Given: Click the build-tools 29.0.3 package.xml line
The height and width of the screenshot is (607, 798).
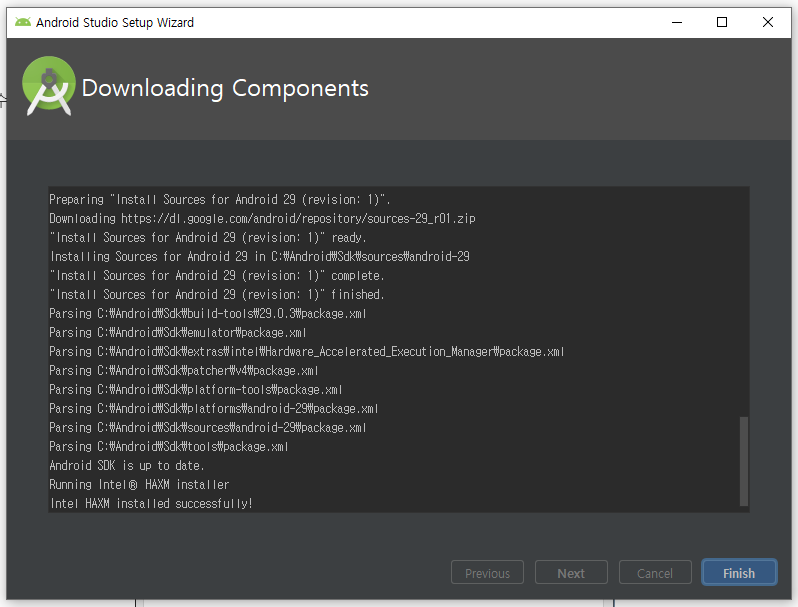Looking at the screenshot, I should [208, 313].
